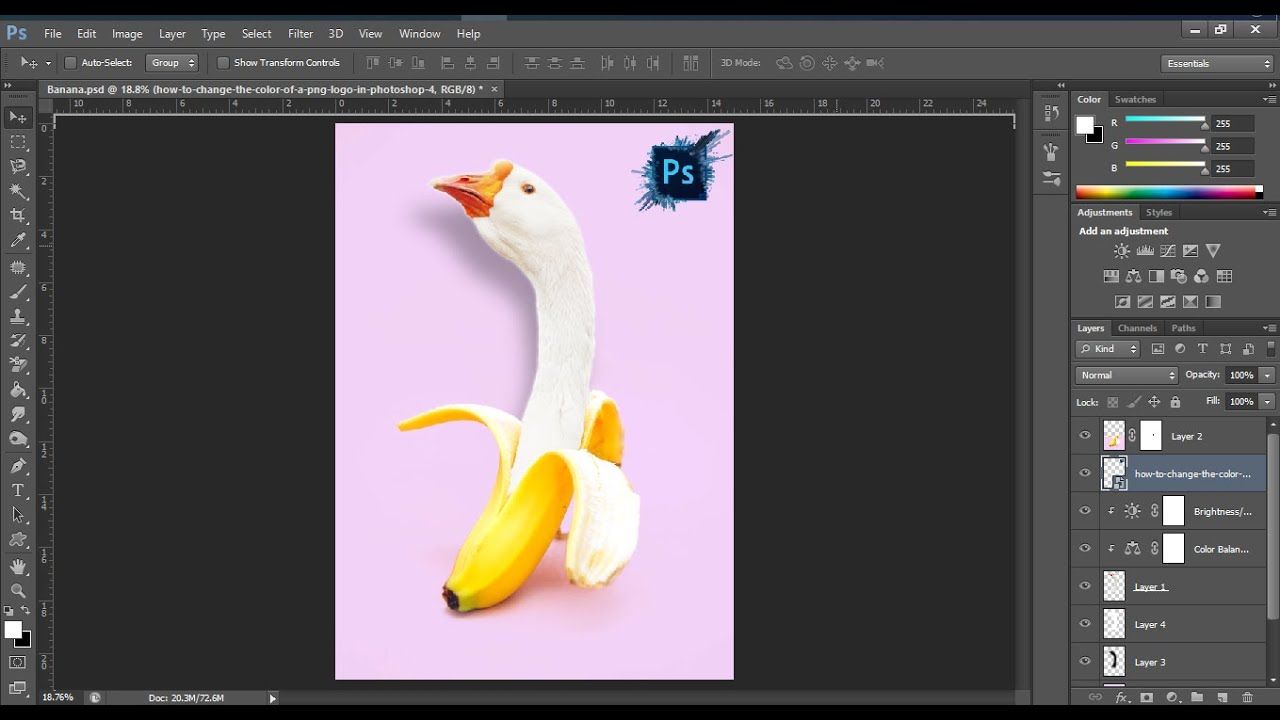Screen dimensions: 1280x720
Task: Click the G value input field
Action: click(1233, 146)
